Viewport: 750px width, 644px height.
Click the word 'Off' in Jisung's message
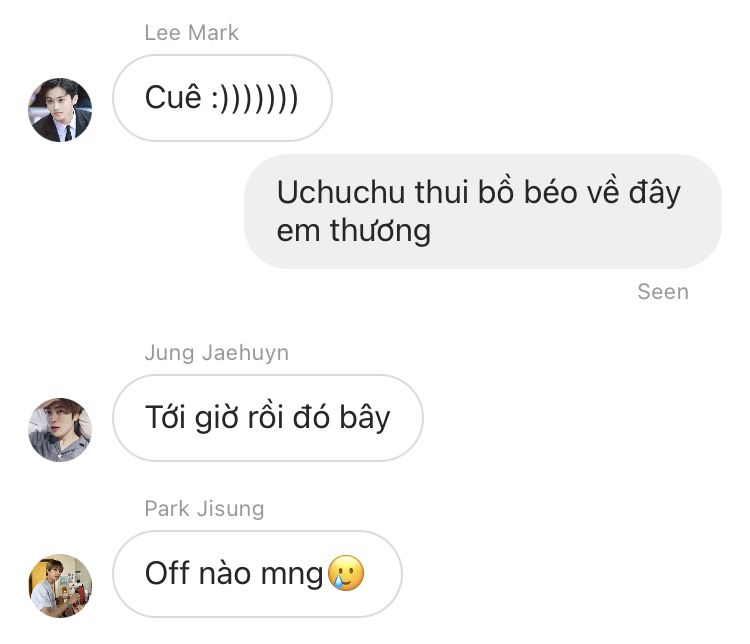click(x=167, y=573)
